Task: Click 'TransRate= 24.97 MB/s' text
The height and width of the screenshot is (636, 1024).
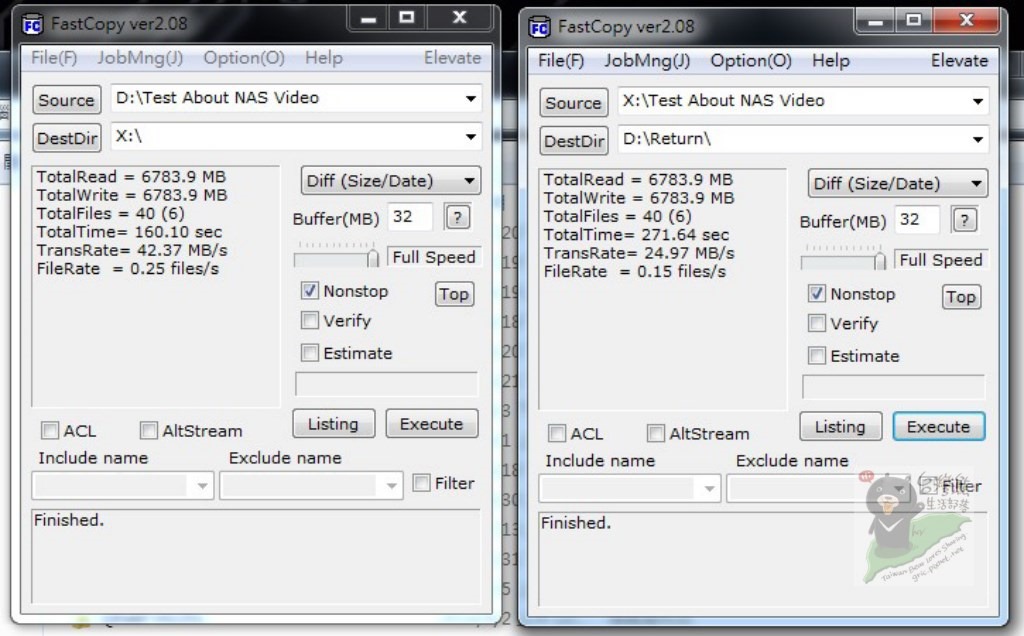Action: pyautogui.click(x=639, y=253)
